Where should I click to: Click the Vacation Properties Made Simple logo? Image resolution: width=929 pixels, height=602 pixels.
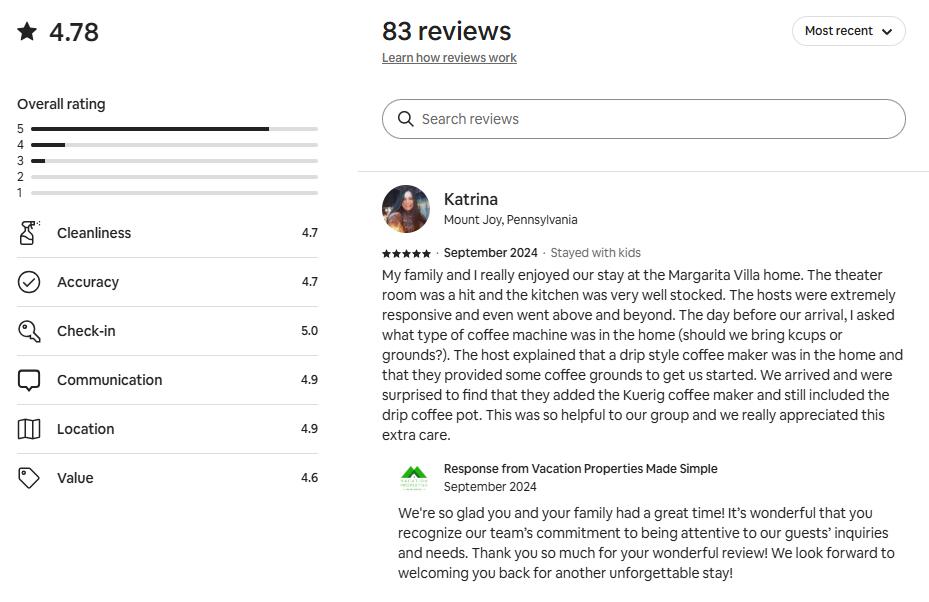pyautogui.click(x=414, y=477)
